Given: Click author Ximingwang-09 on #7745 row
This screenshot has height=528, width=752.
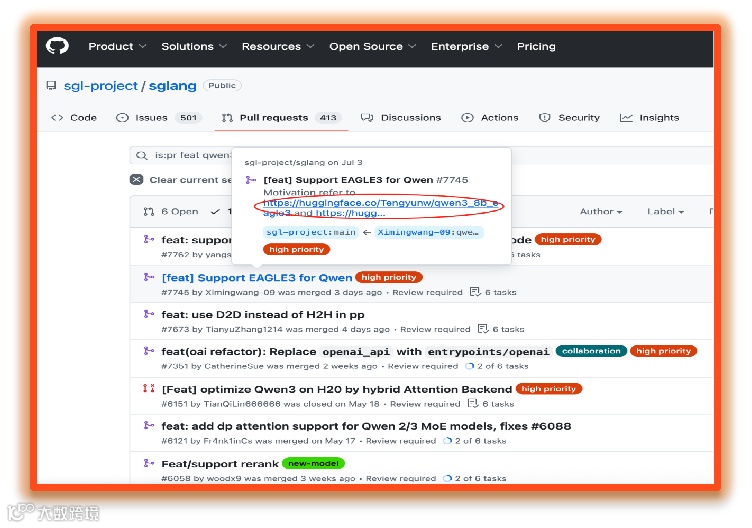Looking at the screenshot, I should point(240,292).
